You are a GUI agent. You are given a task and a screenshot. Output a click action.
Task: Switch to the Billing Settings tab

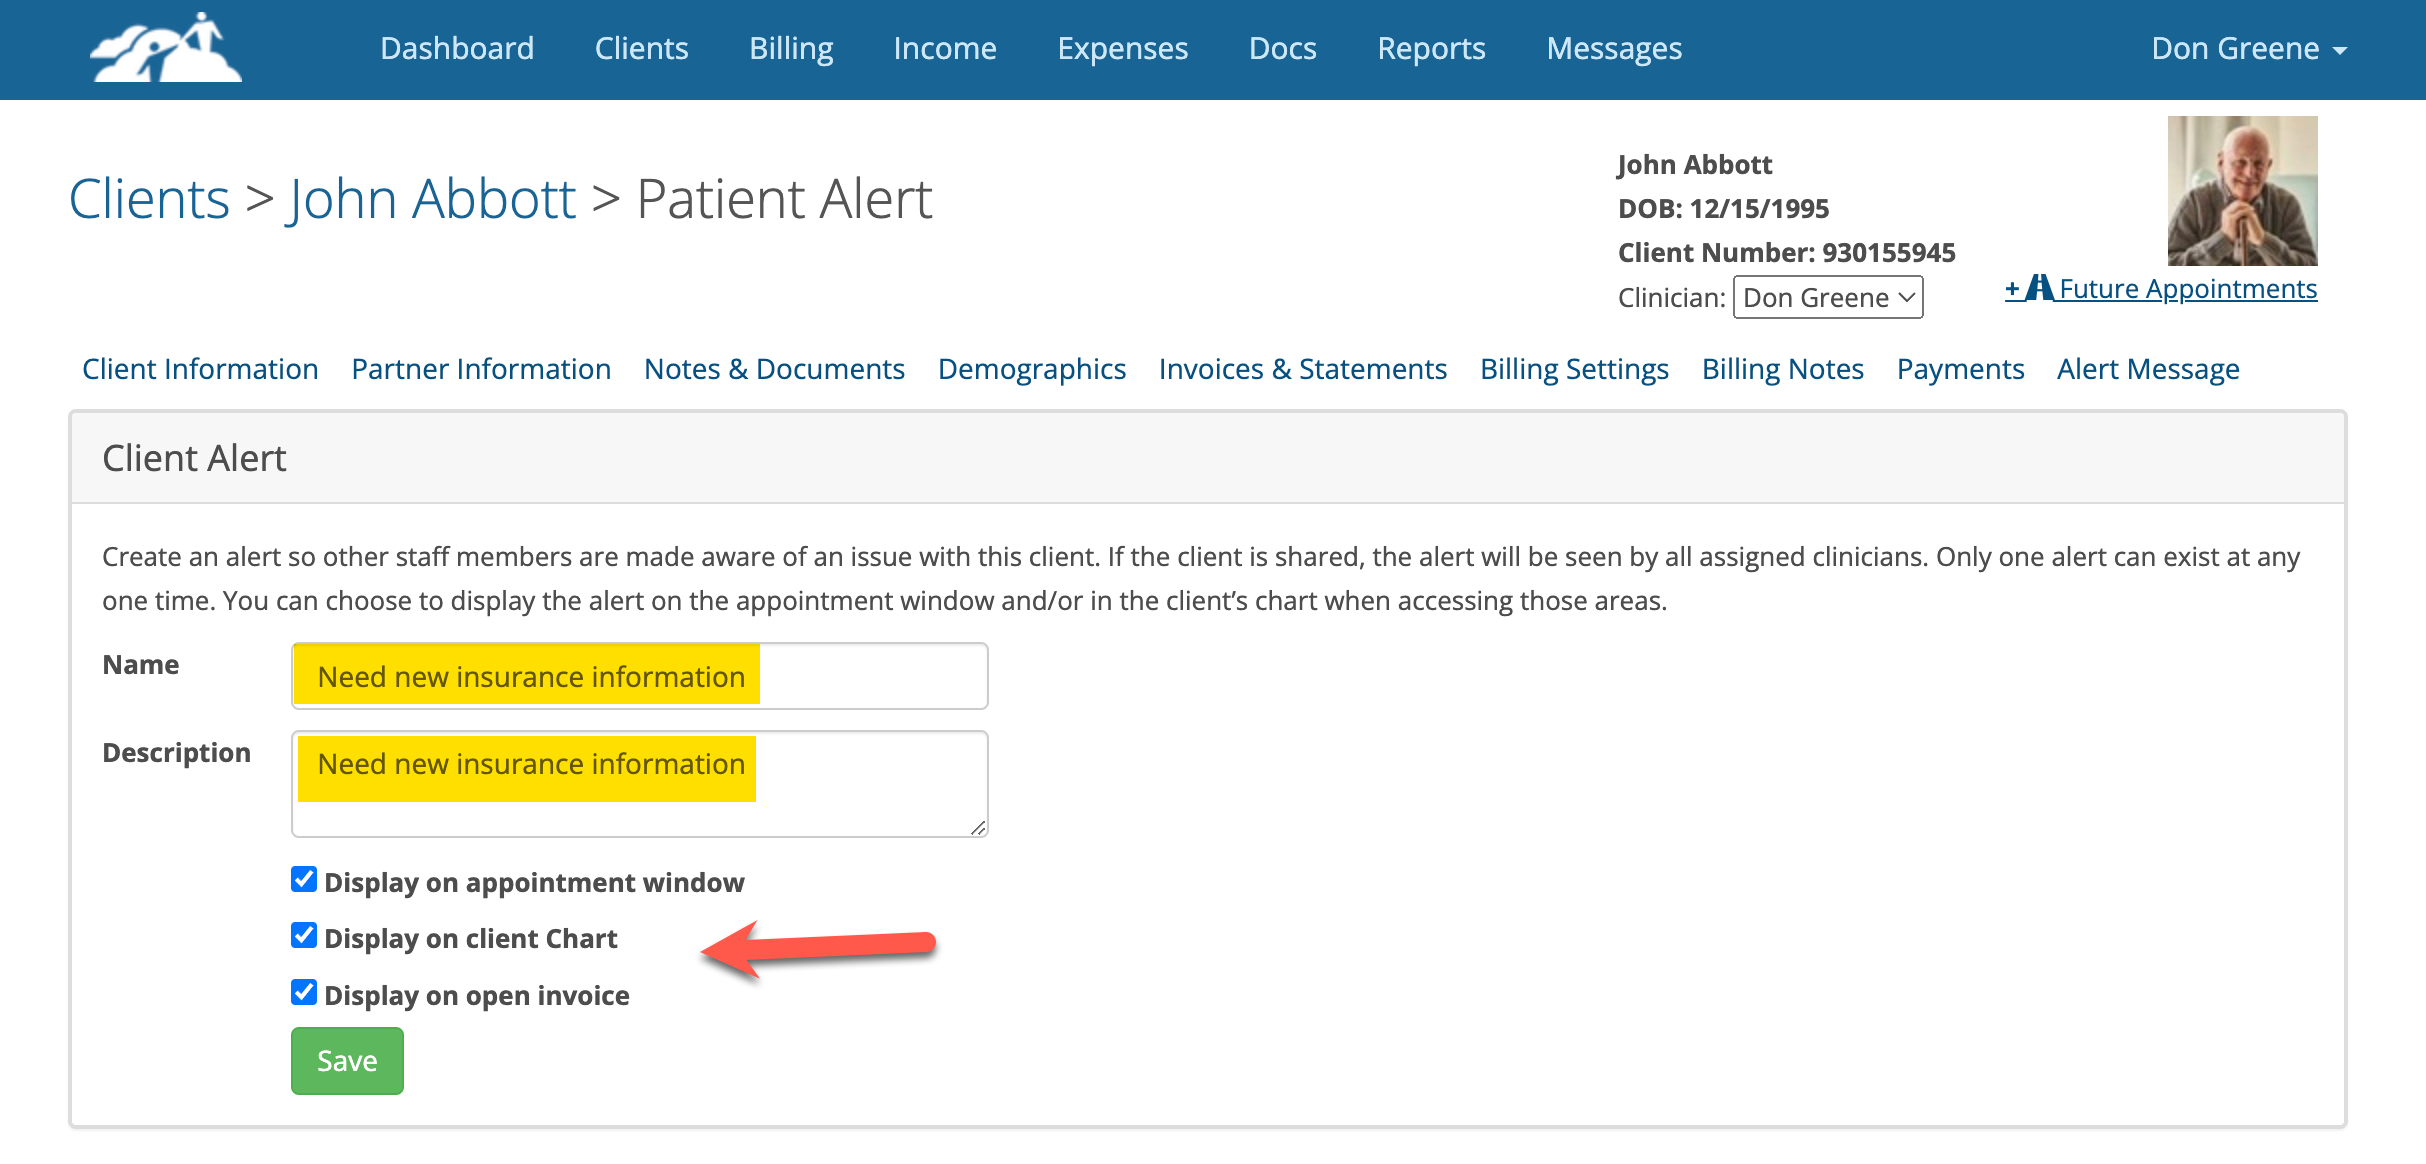[1574, 369]
